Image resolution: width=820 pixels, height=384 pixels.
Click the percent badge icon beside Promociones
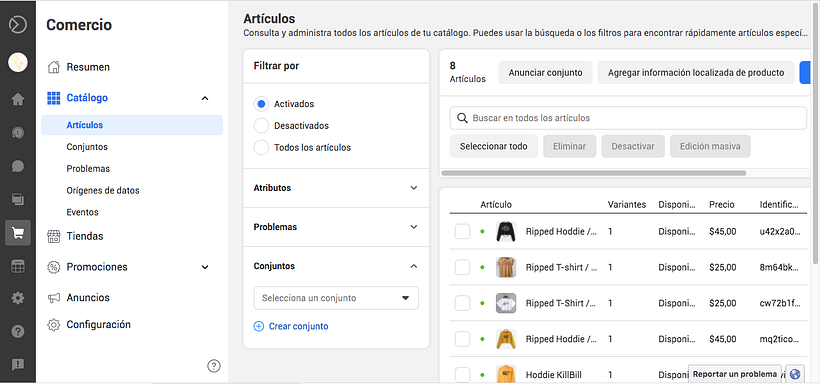[53, 267]
